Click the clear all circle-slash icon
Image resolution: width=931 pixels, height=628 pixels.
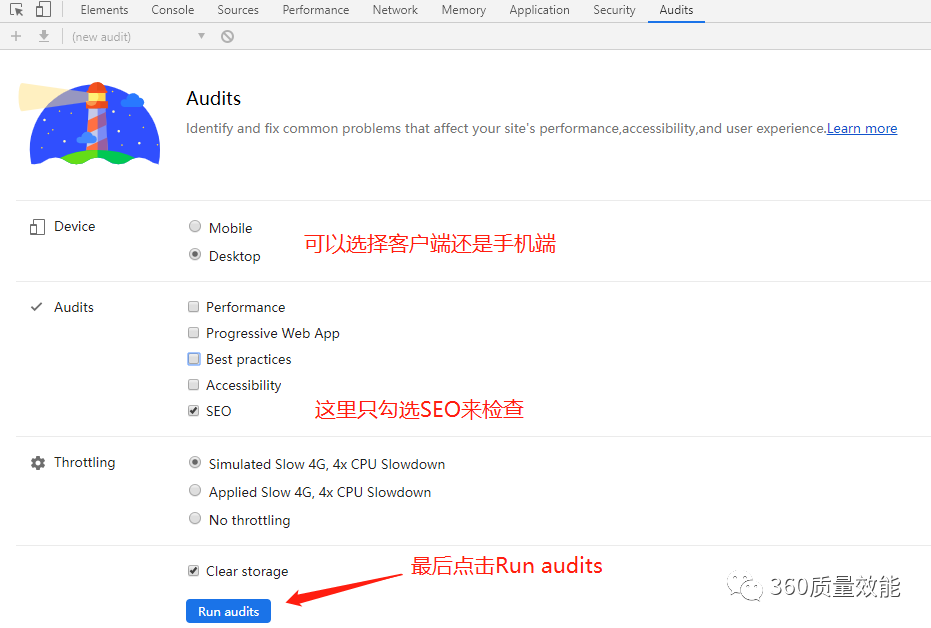[x=227, y=37]
